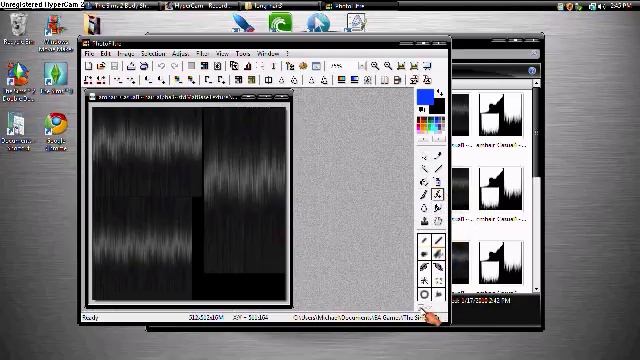Choose the thick diagonal stroke brush
Screen dimensions: 640x360
pos(438,240)
